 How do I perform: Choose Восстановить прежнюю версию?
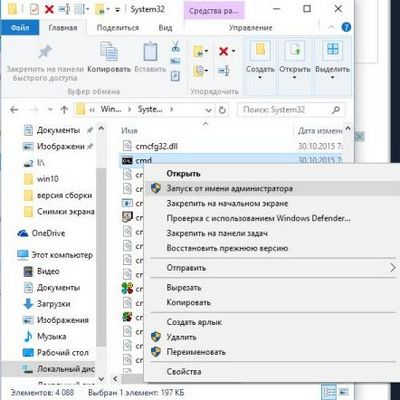(x=271, y=248)
